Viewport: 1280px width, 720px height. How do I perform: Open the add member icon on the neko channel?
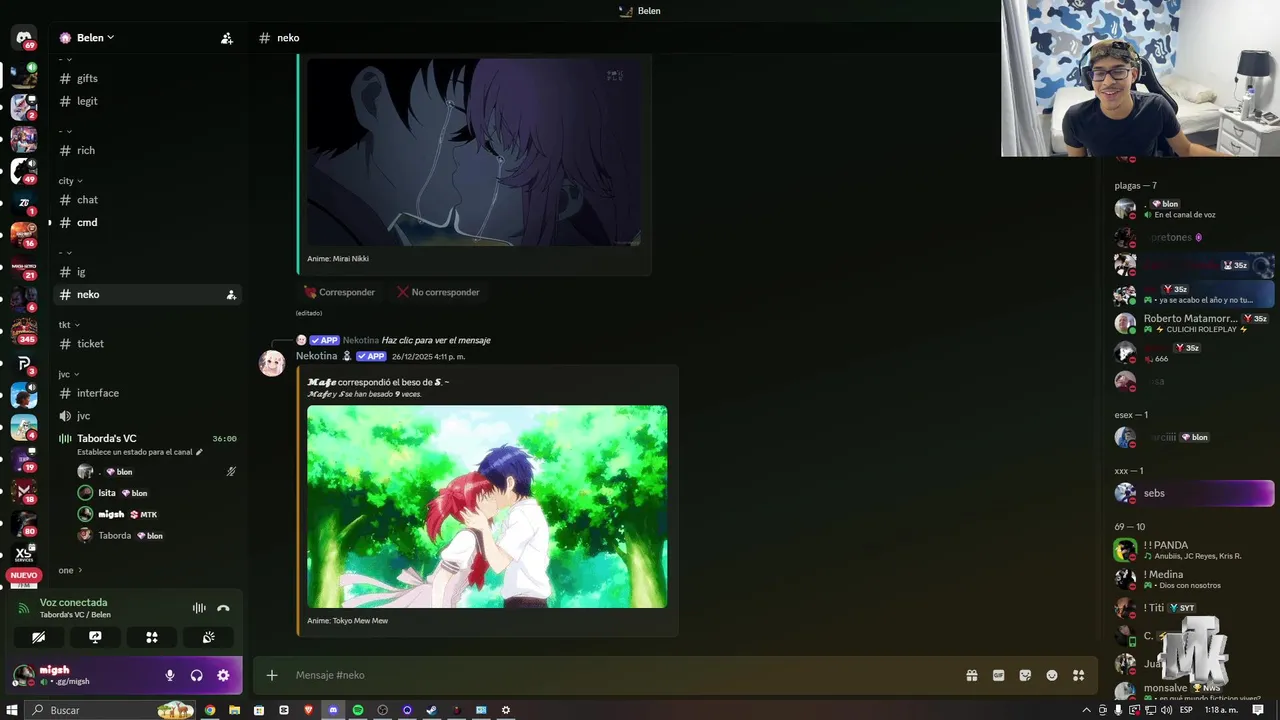(x=231, y=295)
